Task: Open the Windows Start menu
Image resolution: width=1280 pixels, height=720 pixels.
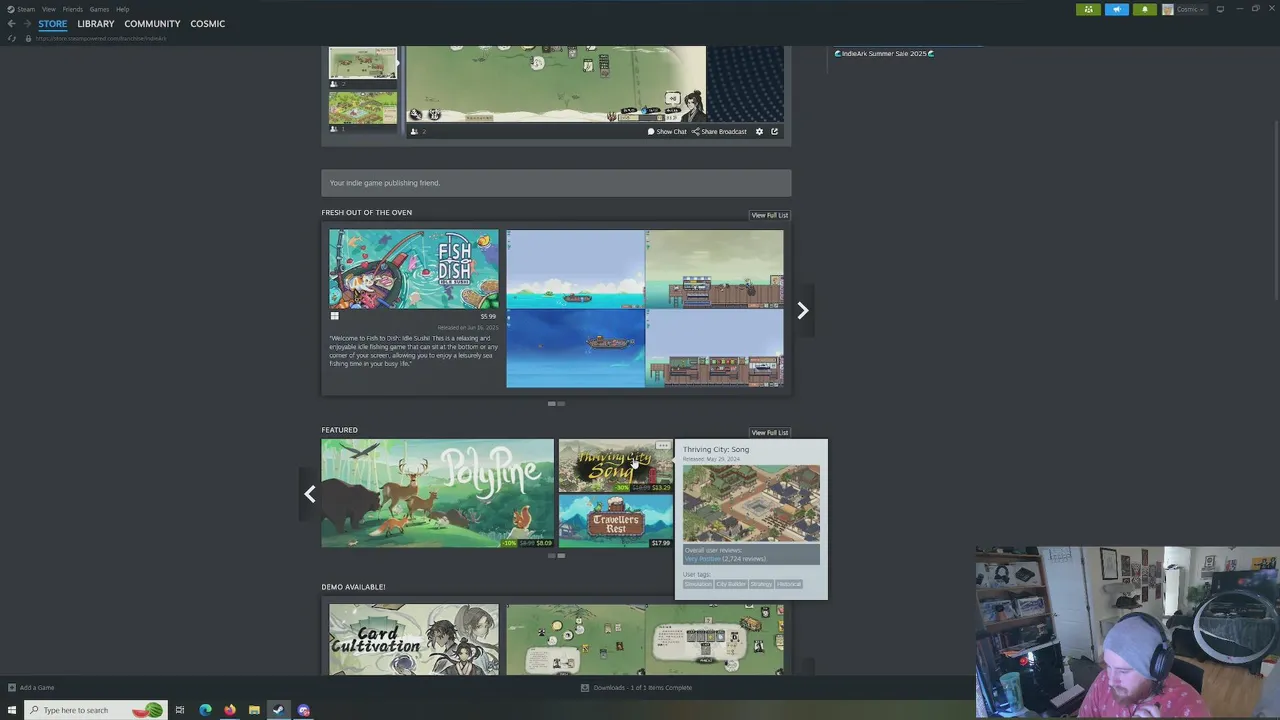Action: [11, 710]
